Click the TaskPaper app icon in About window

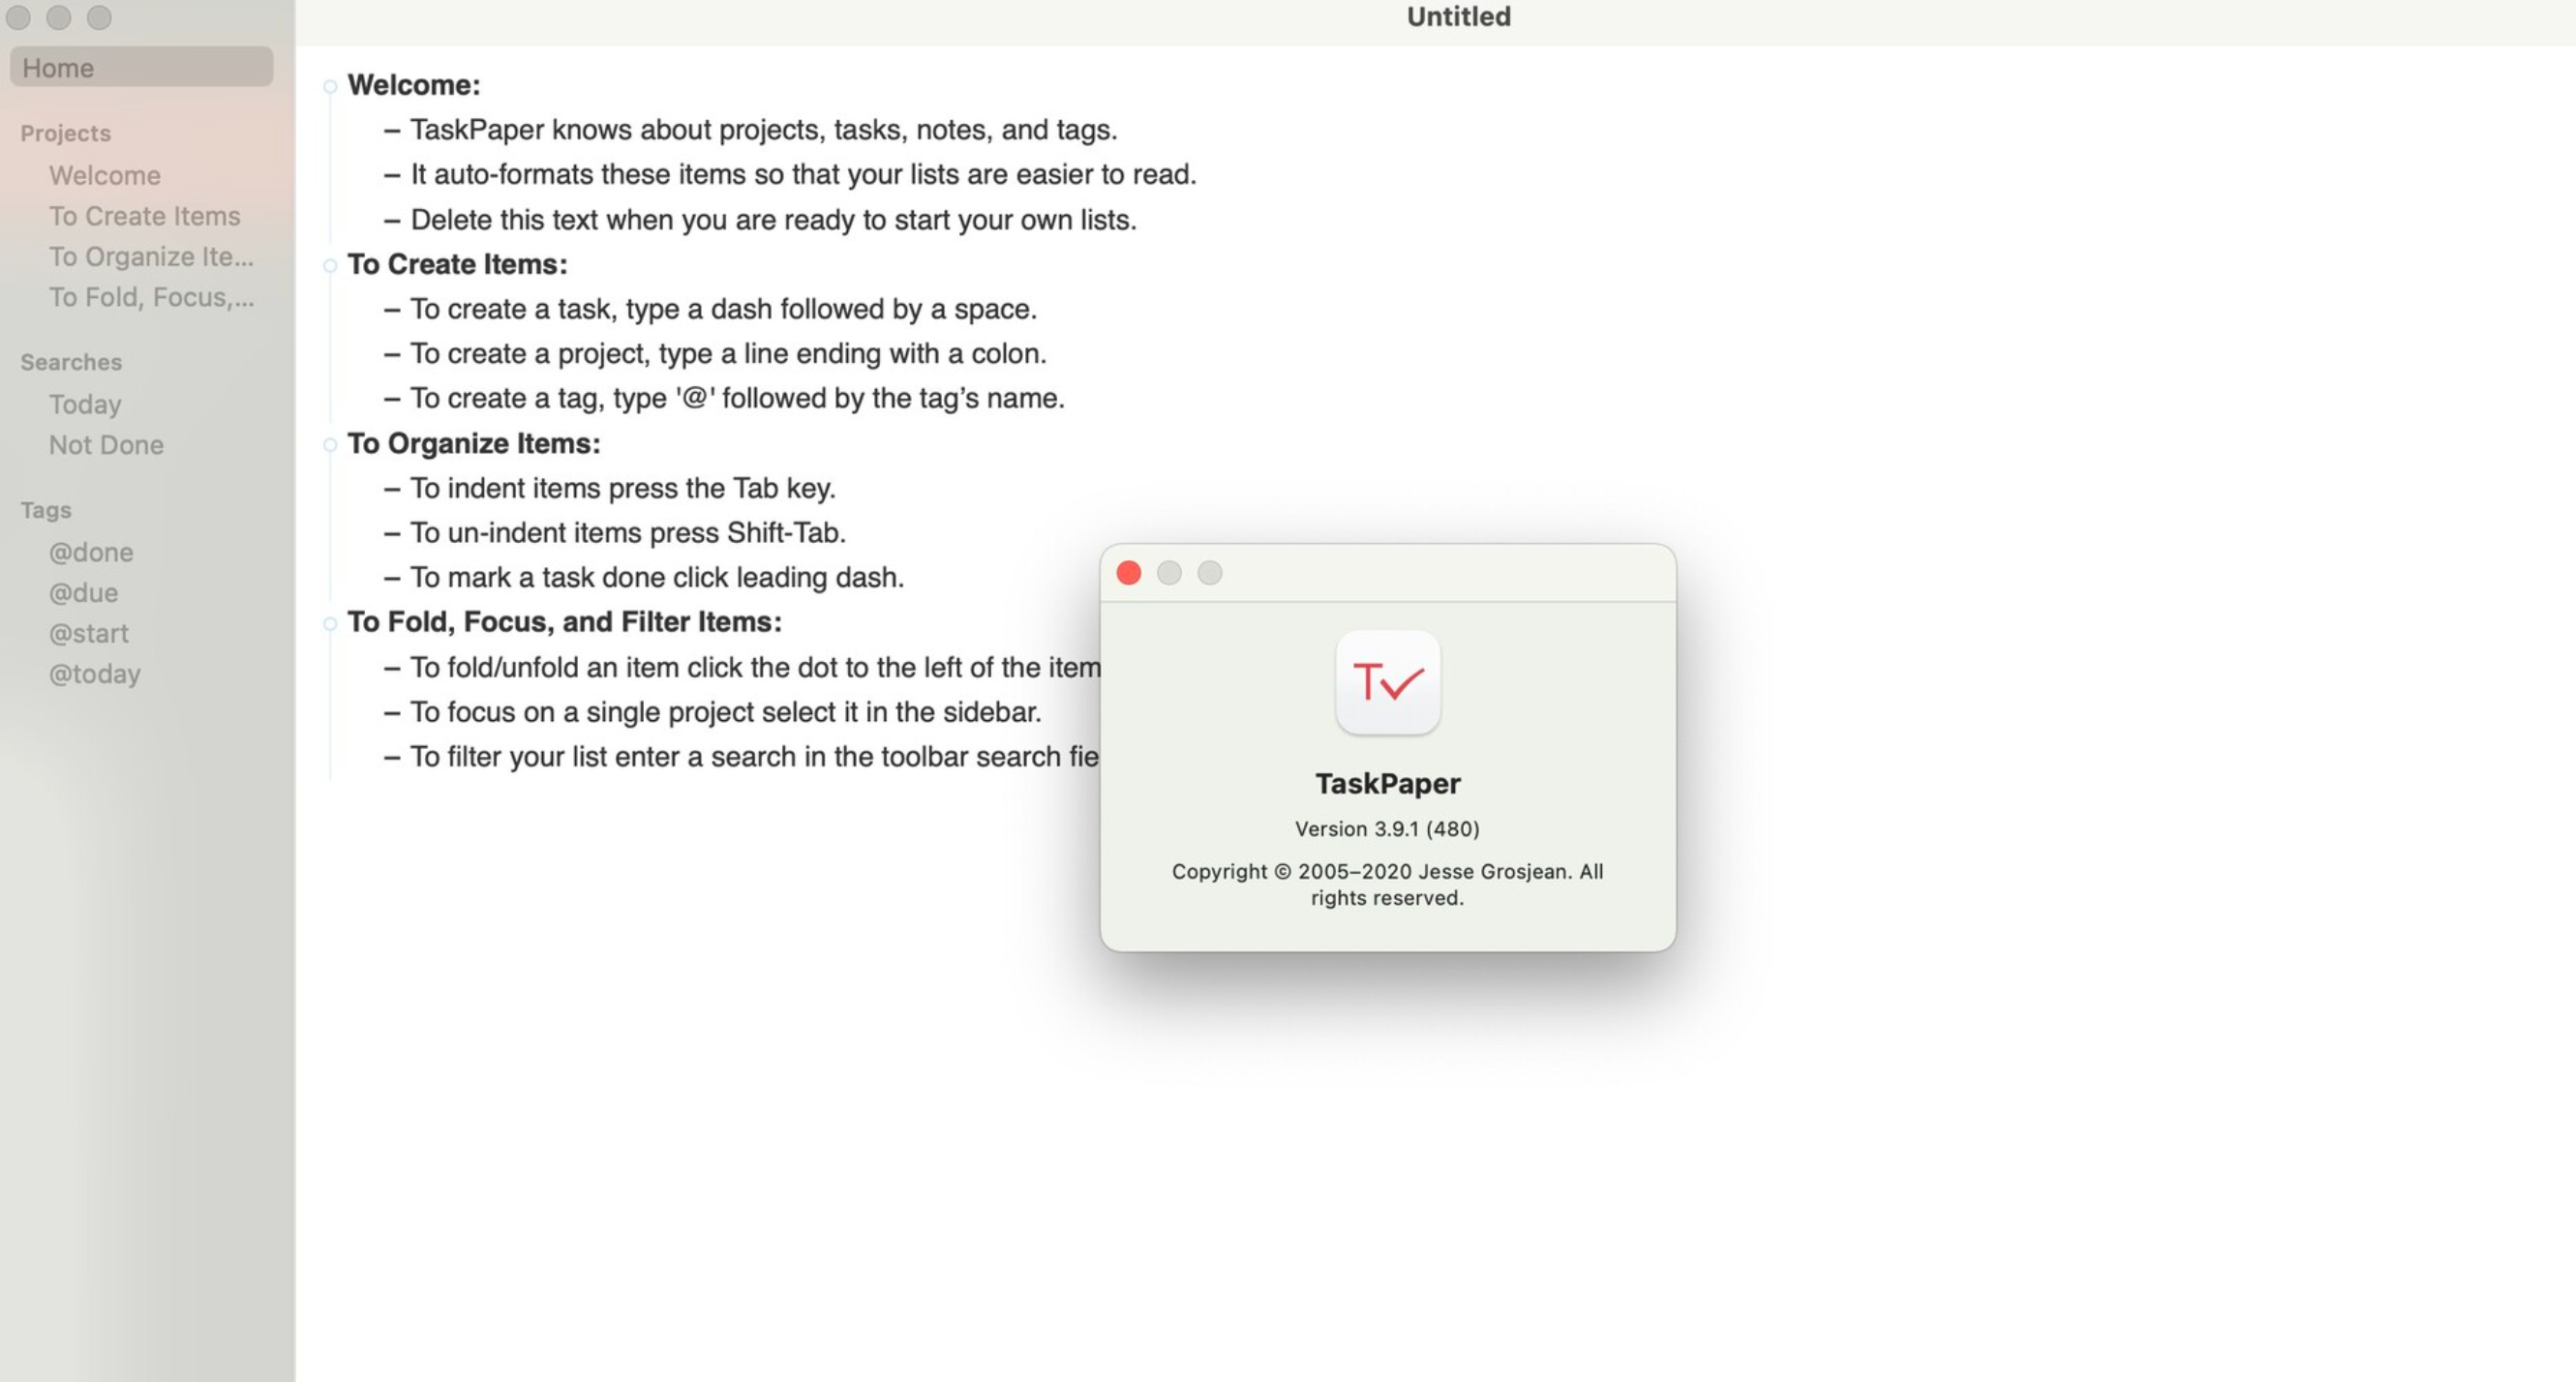coord(1388,683)
